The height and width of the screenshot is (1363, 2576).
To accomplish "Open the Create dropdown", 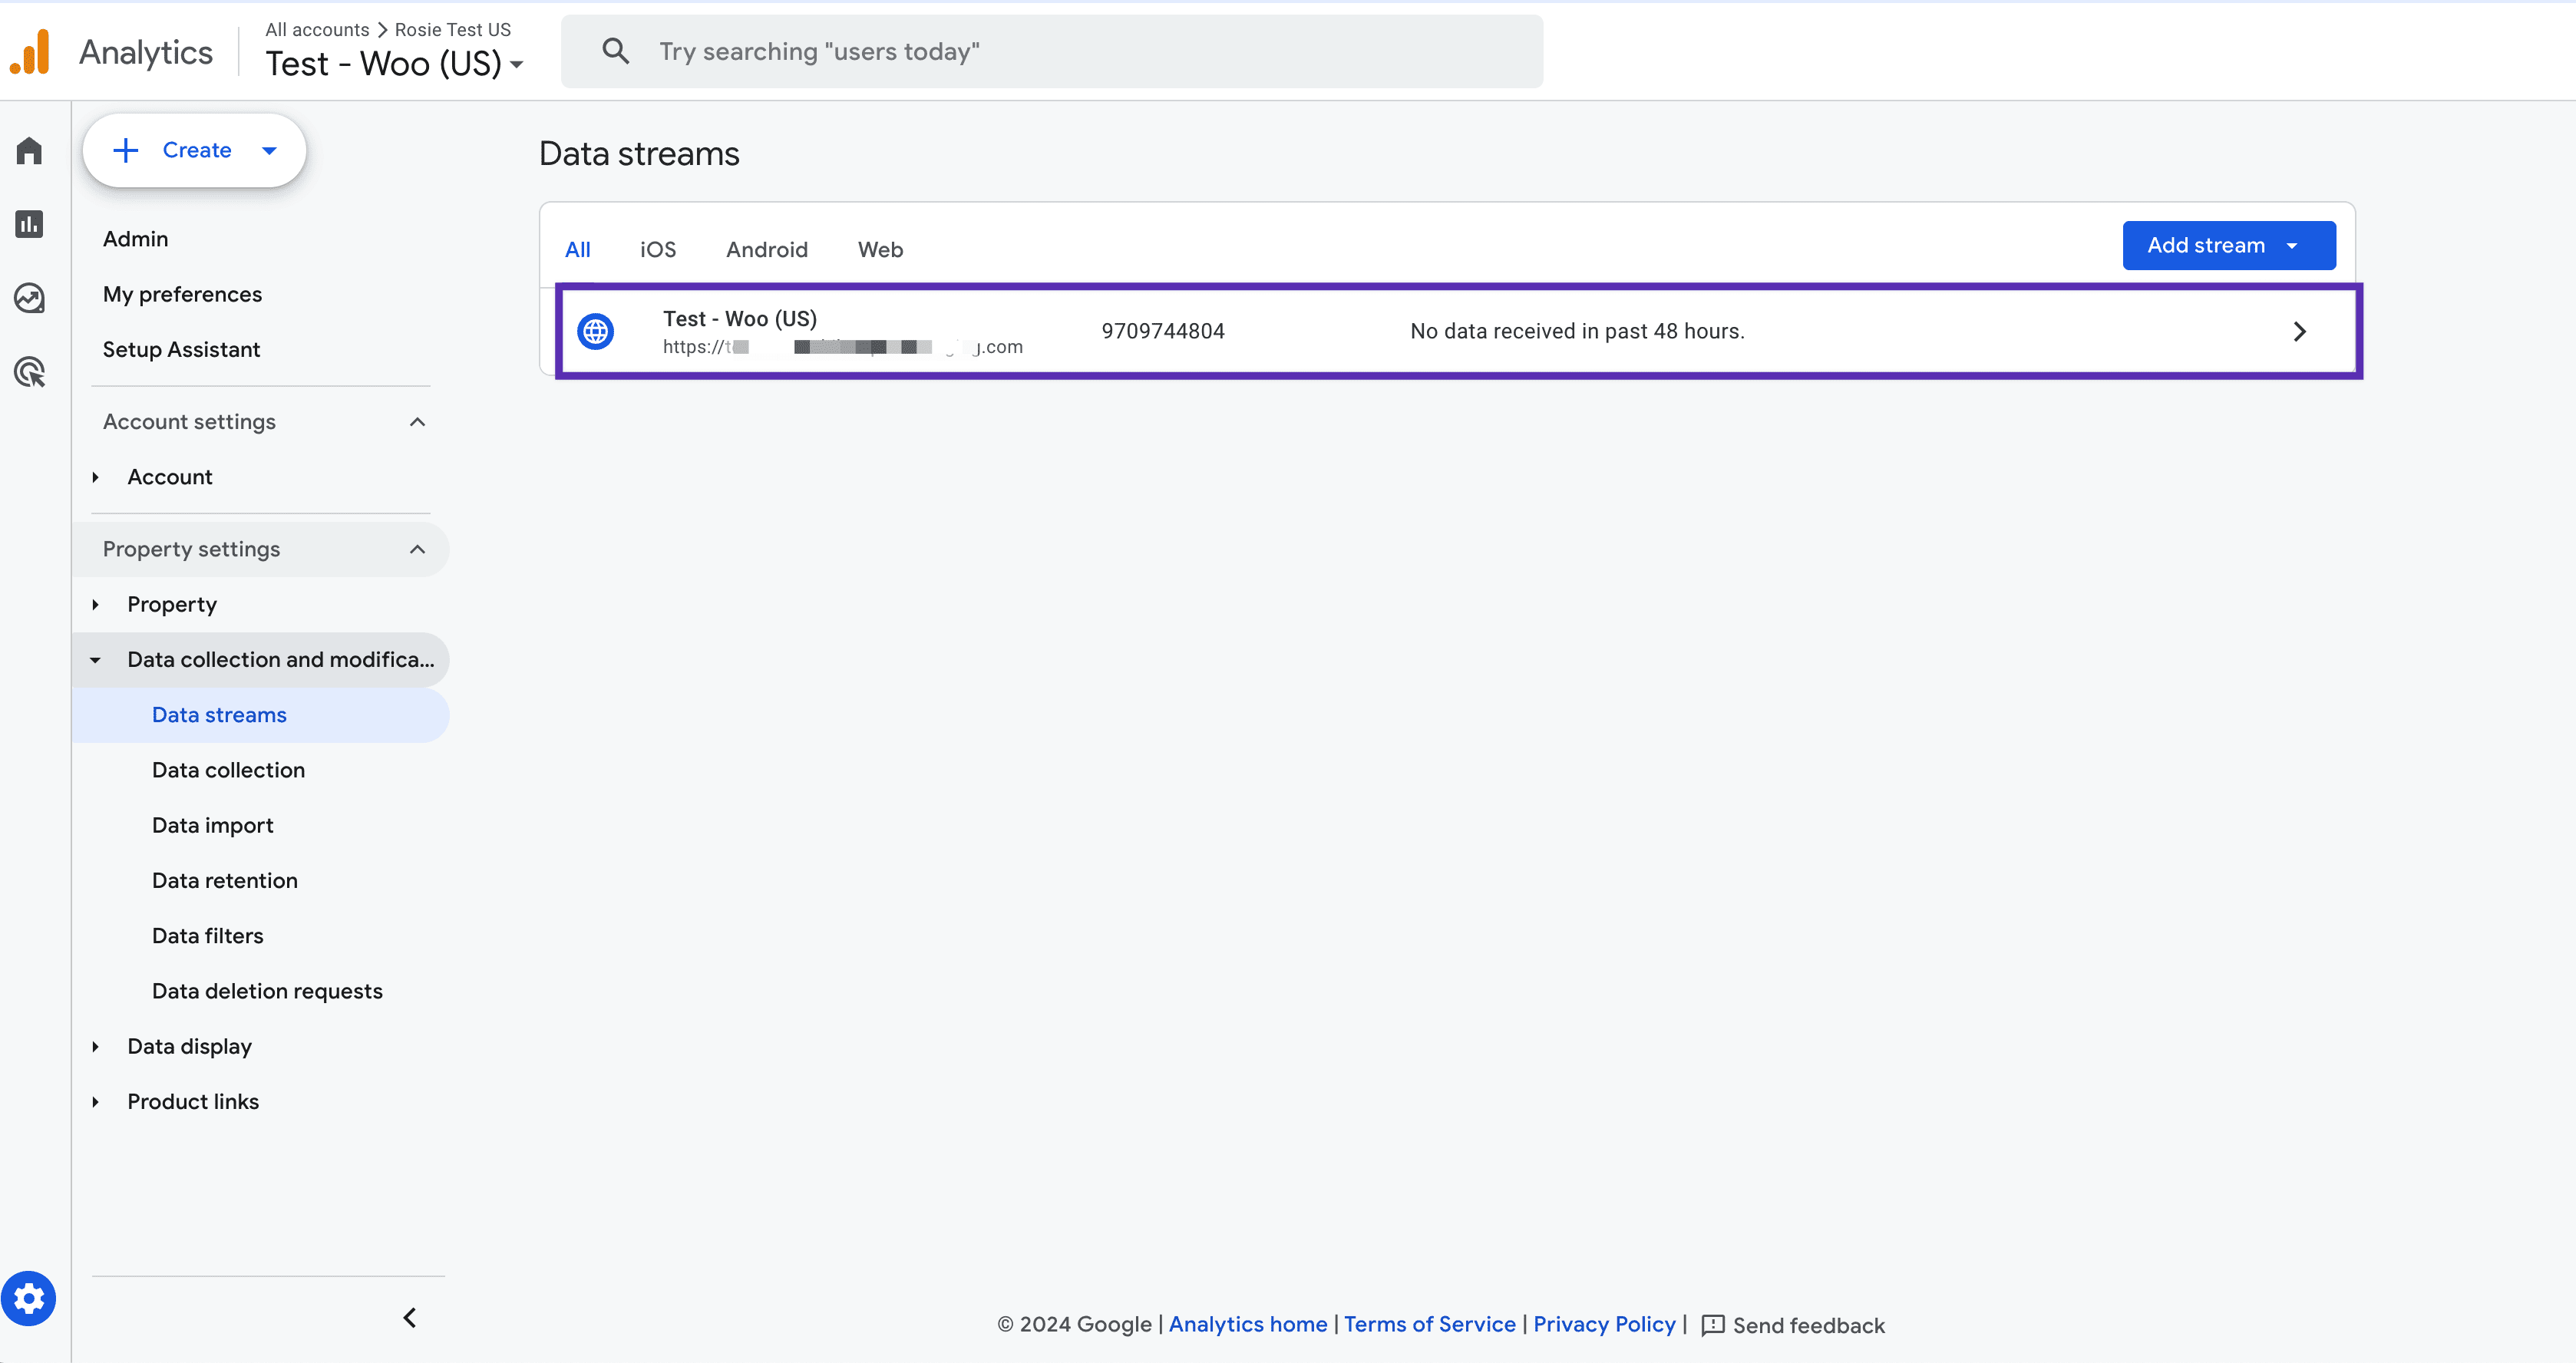I will click(x=194, y=150).
